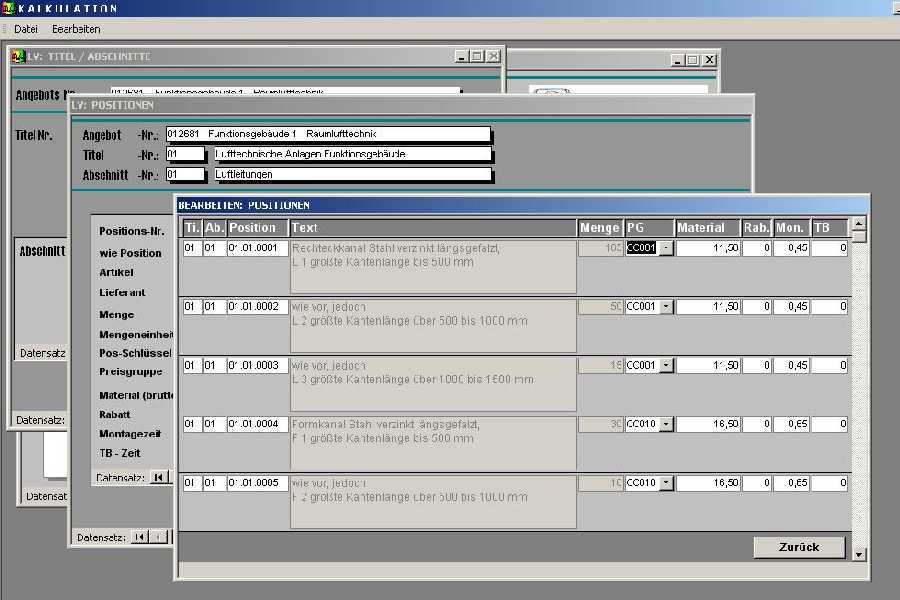Click scrollbar down arrow in positions list

click(x=859, y=552)
